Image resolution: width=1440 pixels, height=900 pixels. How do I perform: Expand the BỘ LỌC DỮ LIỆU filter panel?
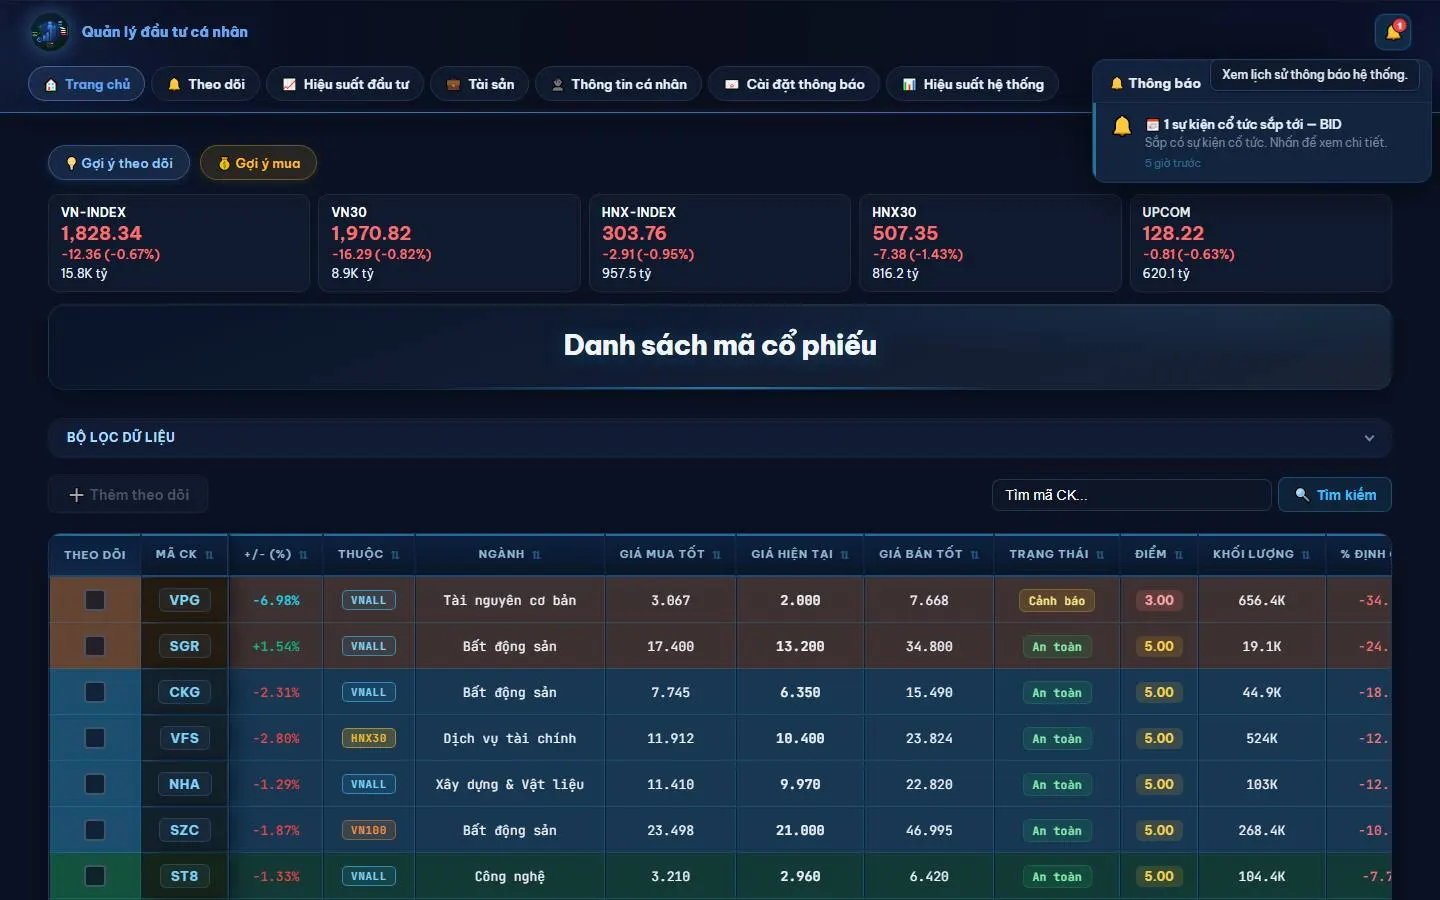point(720,438)
